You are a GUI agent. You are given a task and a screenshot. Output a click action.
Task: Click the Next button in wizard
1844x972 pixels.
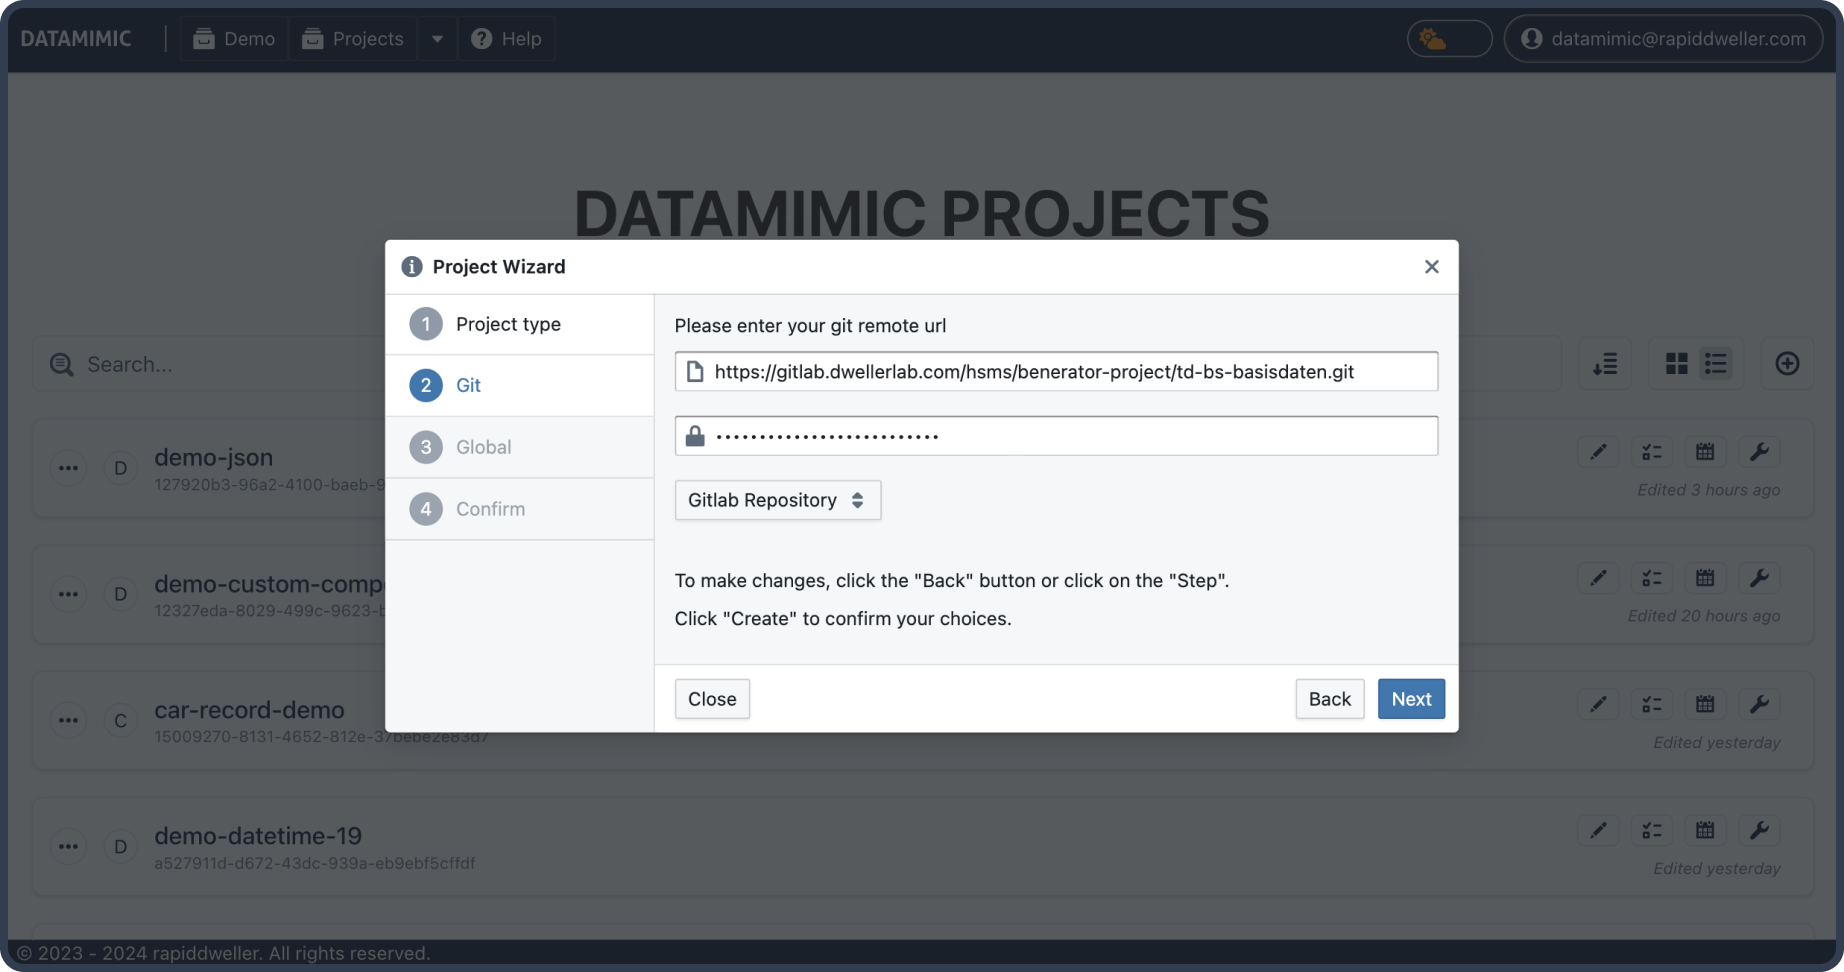[x=1410, y=699]
